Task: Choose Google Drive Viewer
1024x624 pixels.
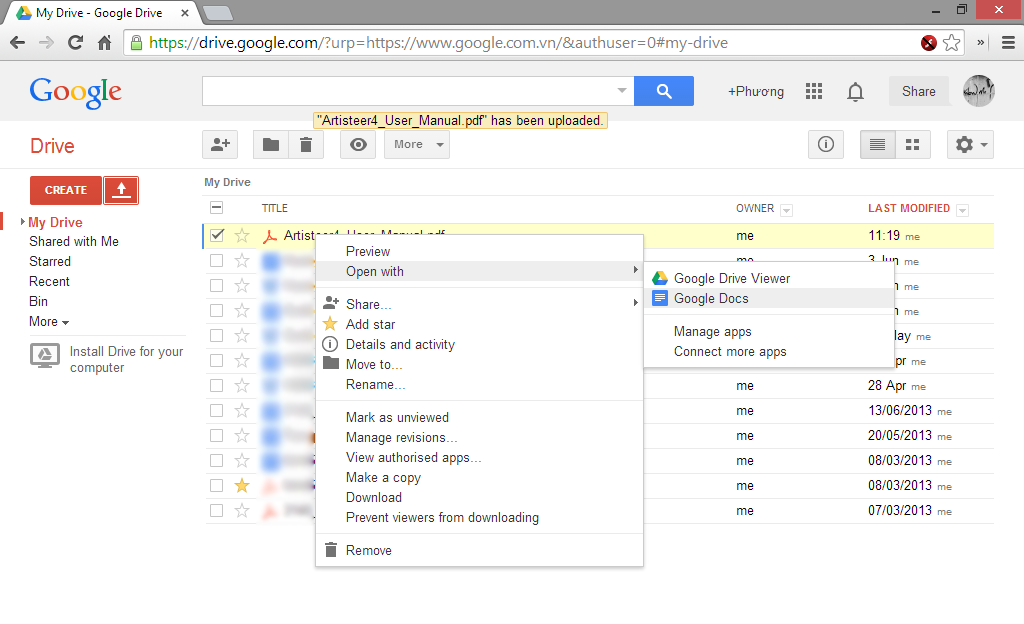Action: click(x=769, y=278)
